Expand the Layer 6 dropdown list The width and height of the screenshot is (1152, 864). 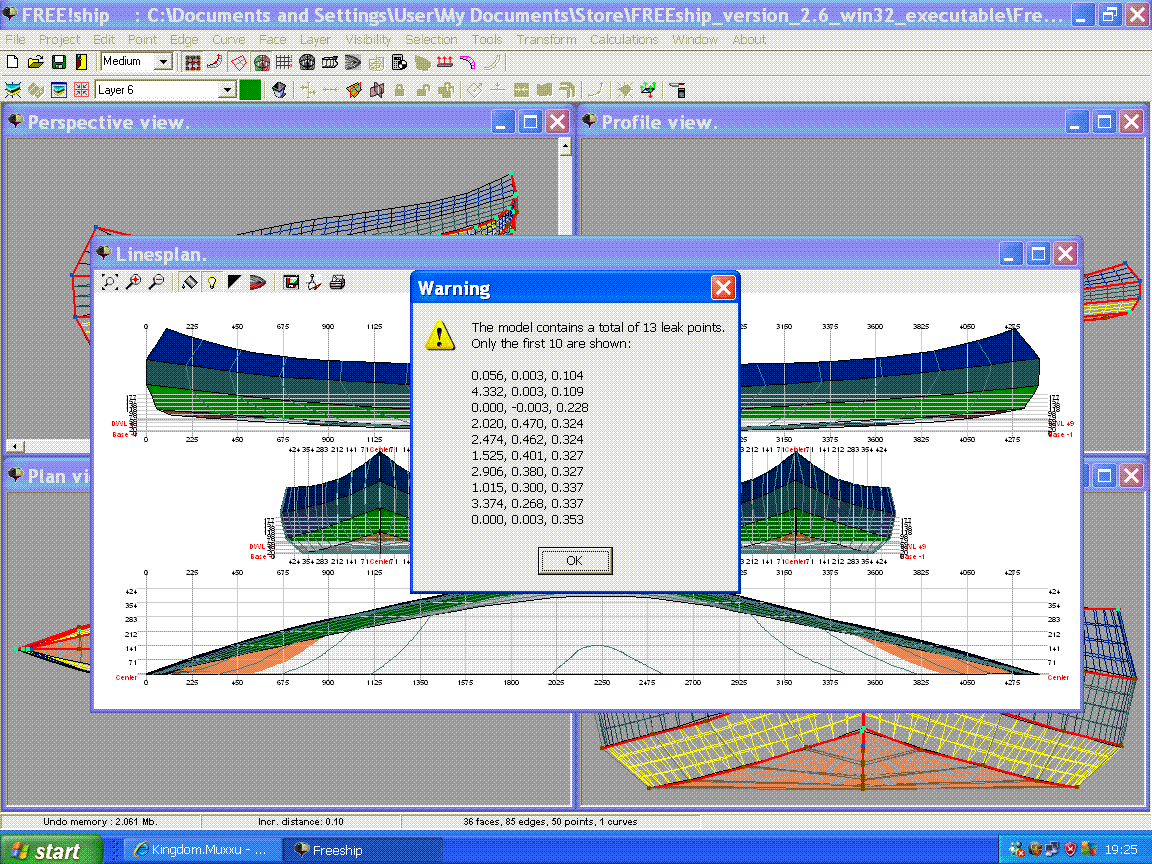(x=228, y=90)
